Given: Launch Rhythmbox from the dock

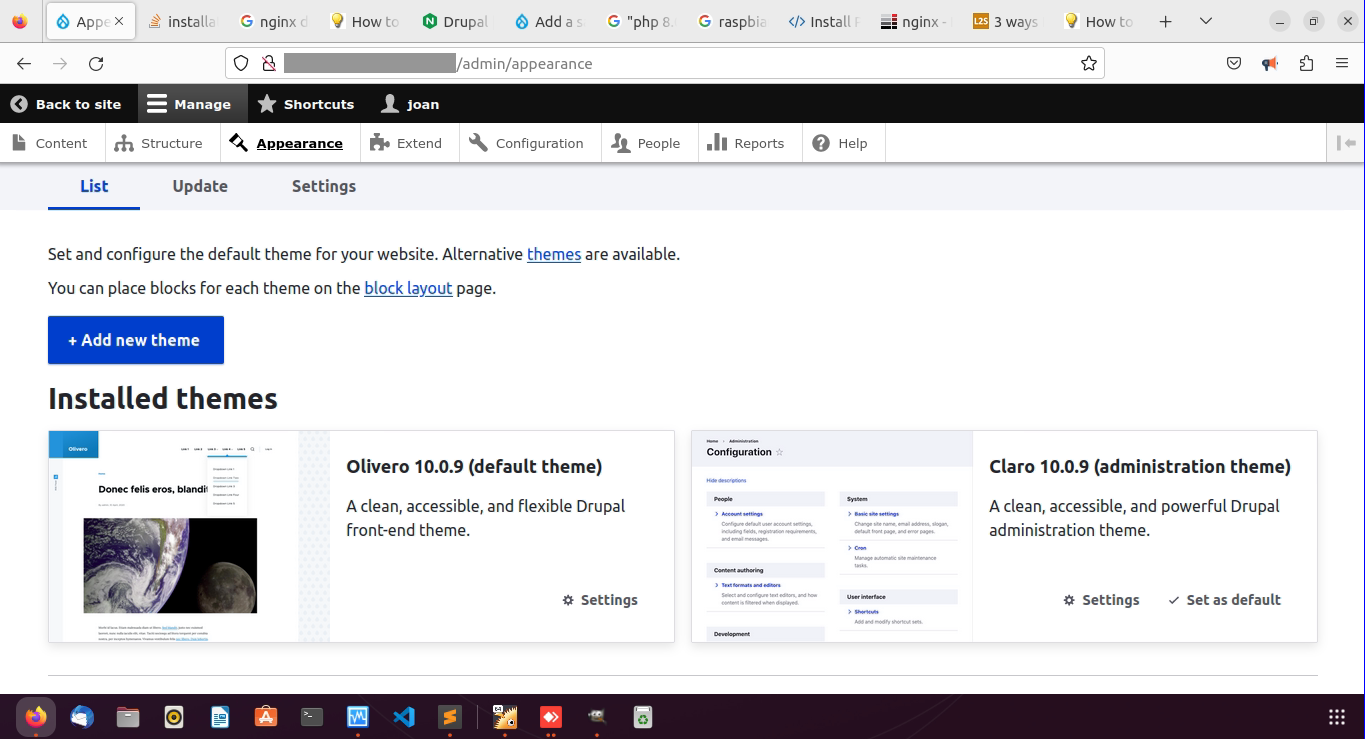Looking at the screenshot, I should [x=174, y=717].
